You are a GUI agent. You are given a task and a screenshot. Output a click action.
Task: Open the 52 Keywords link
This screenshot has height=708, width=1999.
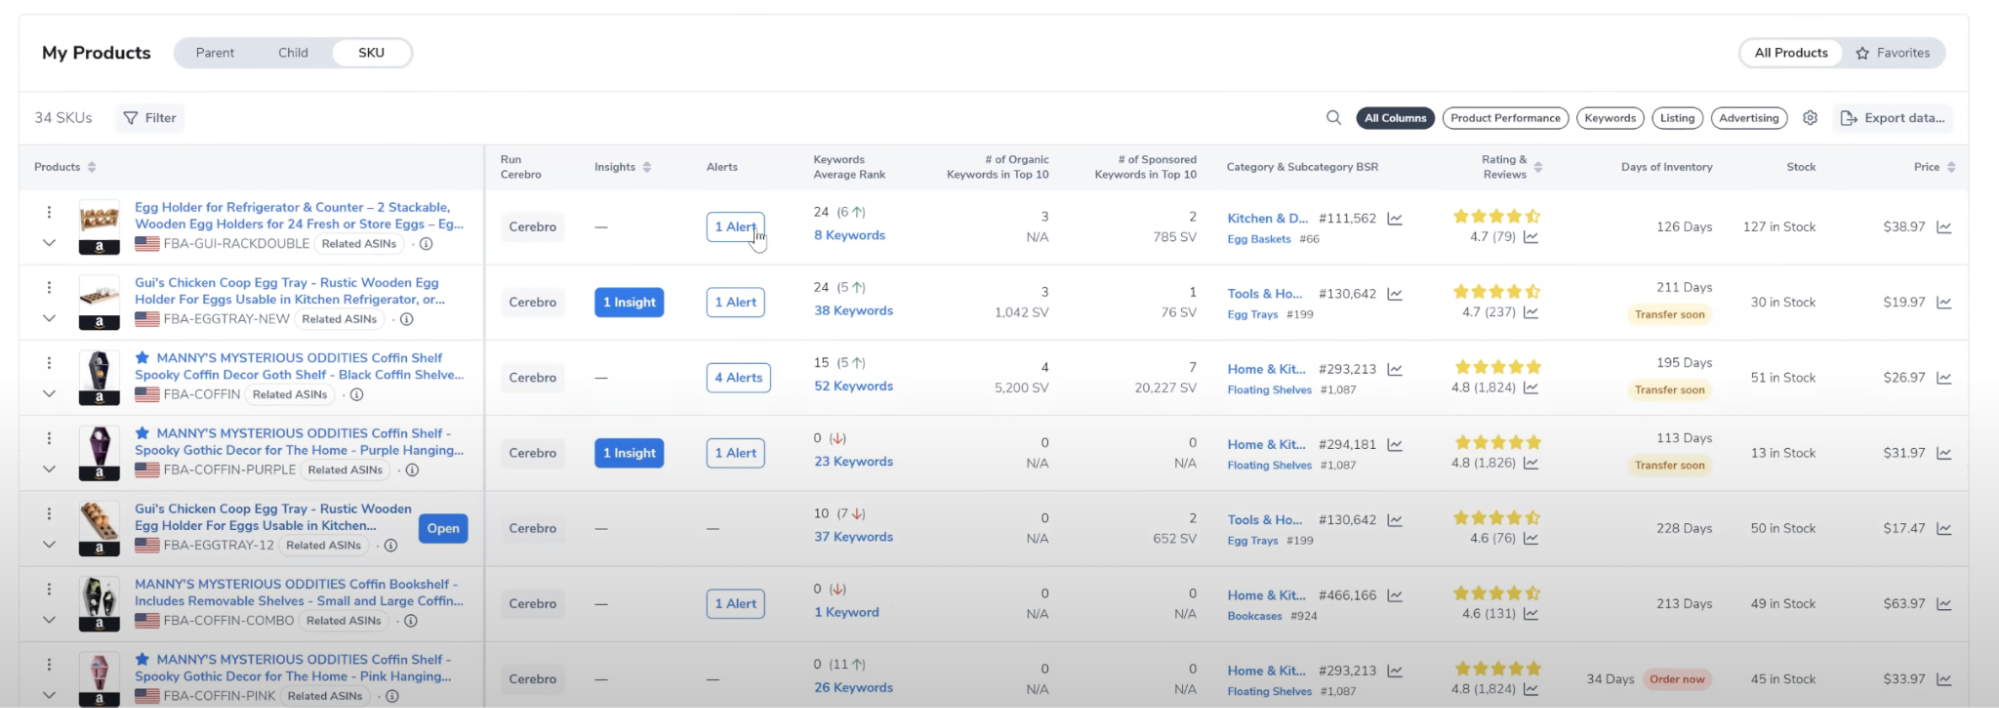click(x=853, y=386)
